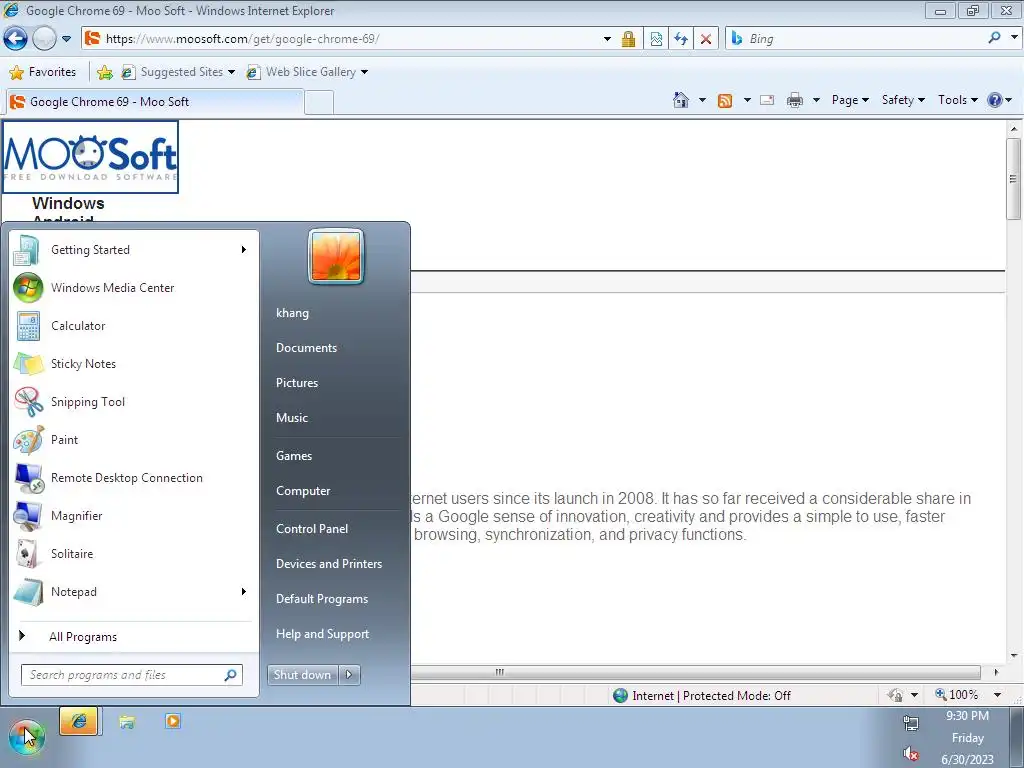1024x768 pixels.
Task: Click the Windows Start orb
Action: (26, 736)
